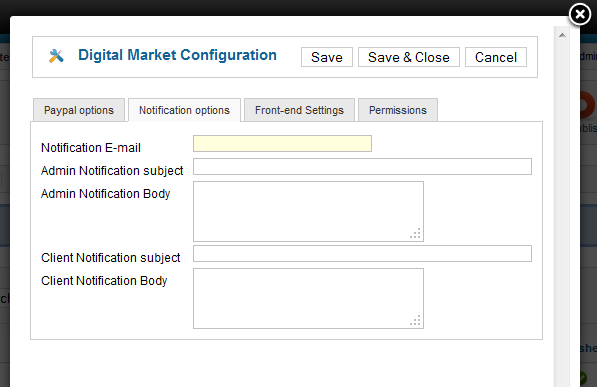The height and width of the screenshot is (387, 597).
Task: Click the scrollbar up arrow
Action: pyautogui.click(x=562, y=35)
